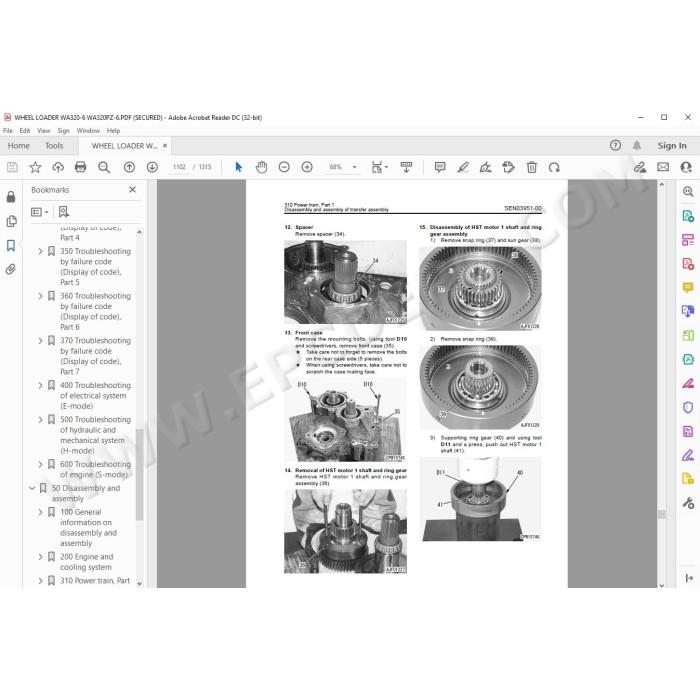Open the sign document pen icon
The height and width of the screenshot is (700, 700).
pos(485,167)
